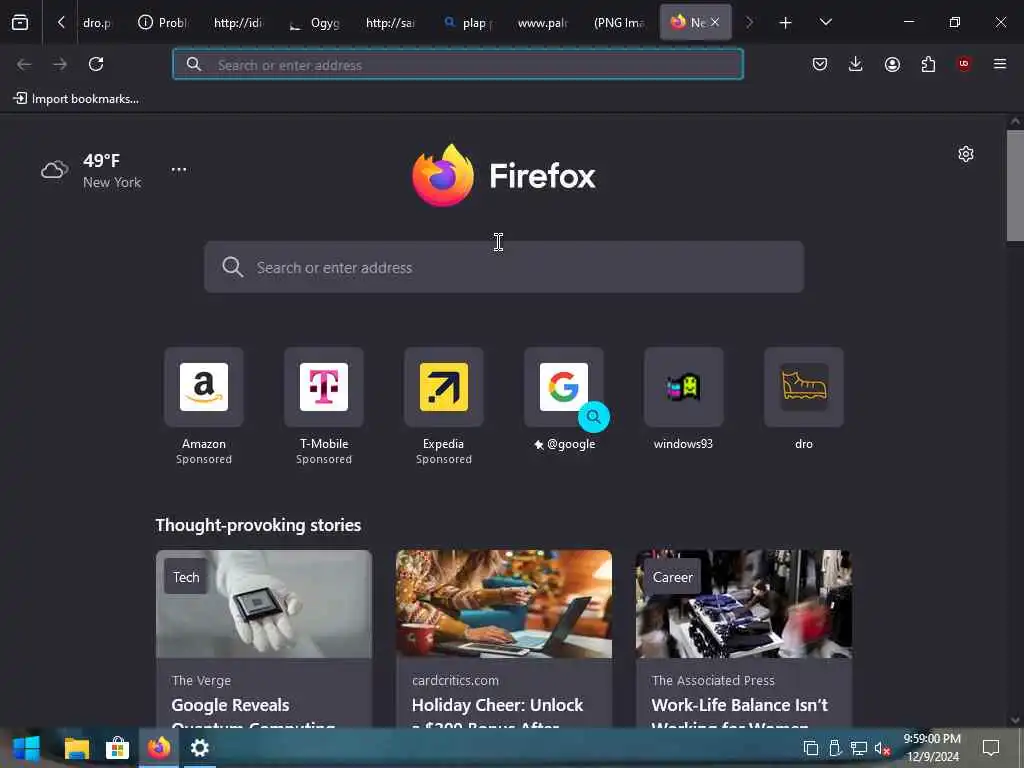Switch to the http://idi tab
Image resolution: width=1024 pixels, height=768 pixels.
pyautogui.click(x=238, y=23)
